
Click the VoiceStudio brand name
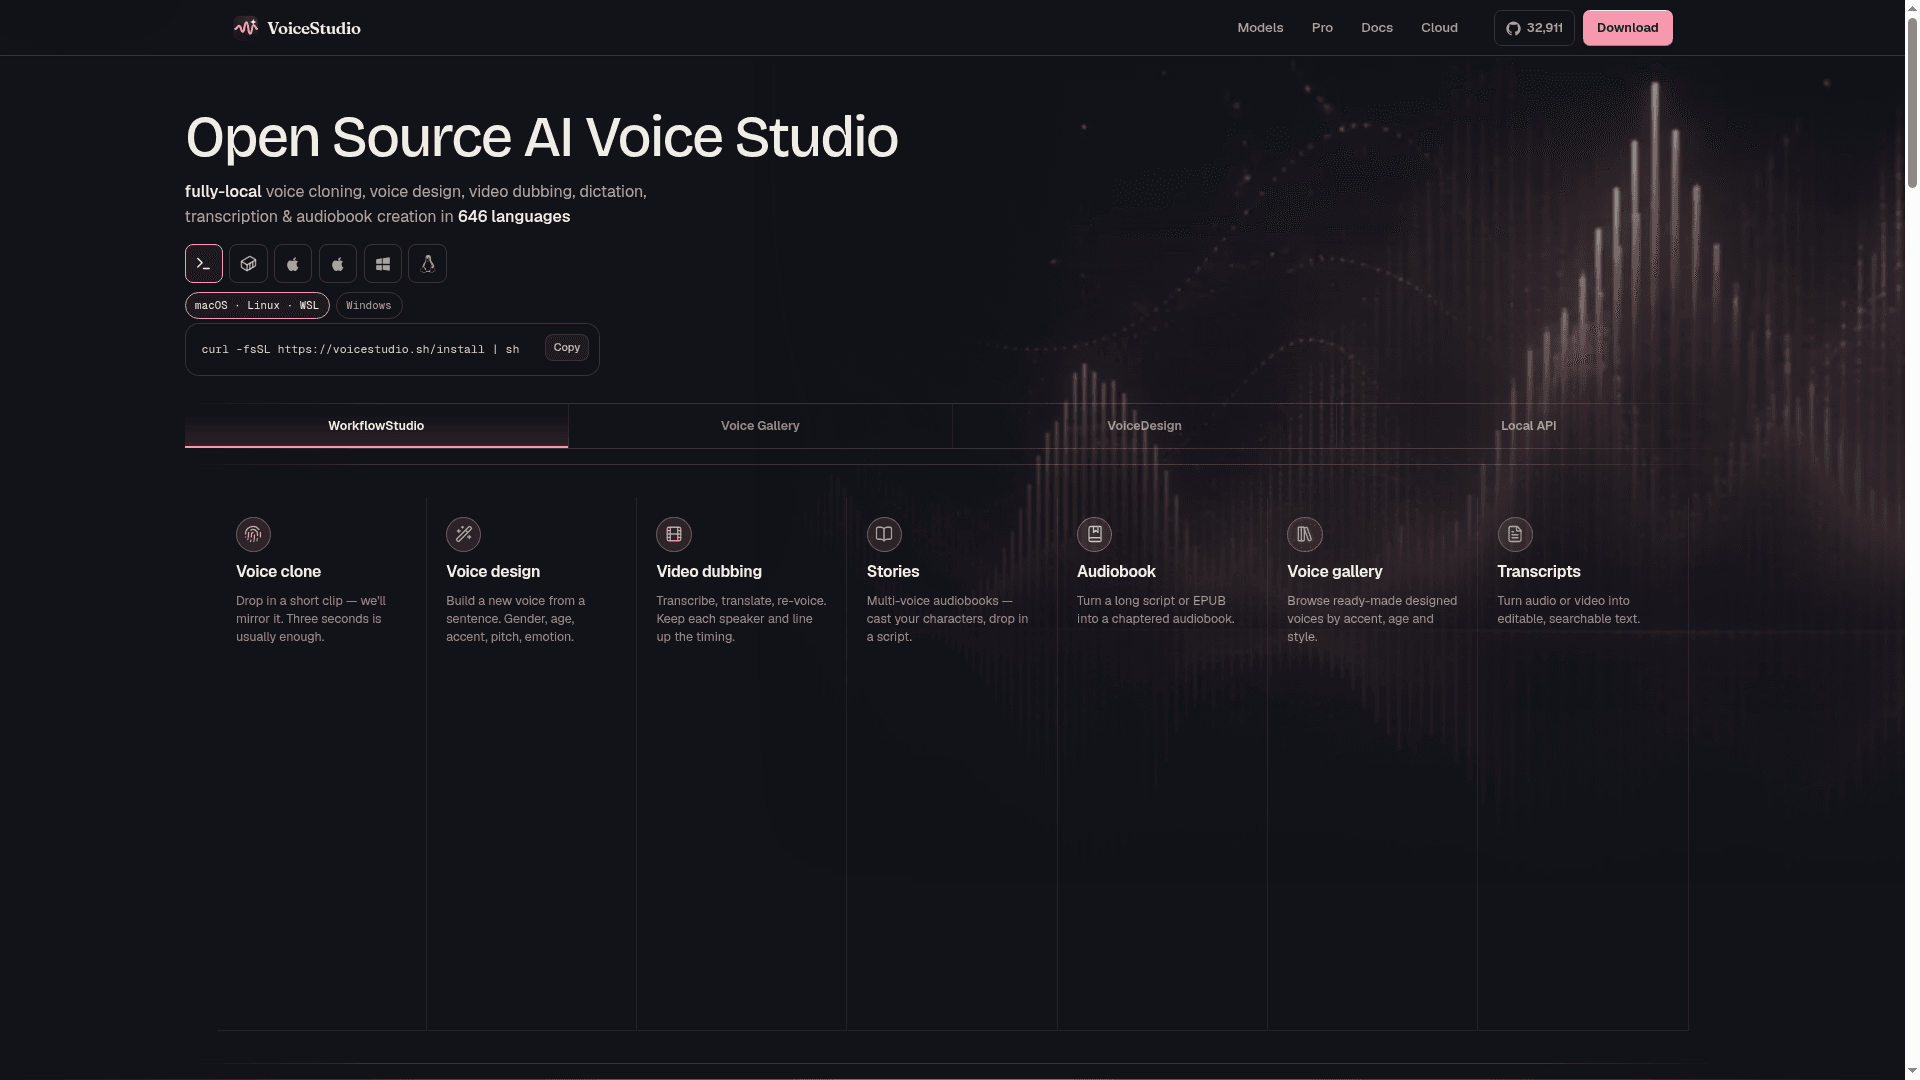(314, 28)
